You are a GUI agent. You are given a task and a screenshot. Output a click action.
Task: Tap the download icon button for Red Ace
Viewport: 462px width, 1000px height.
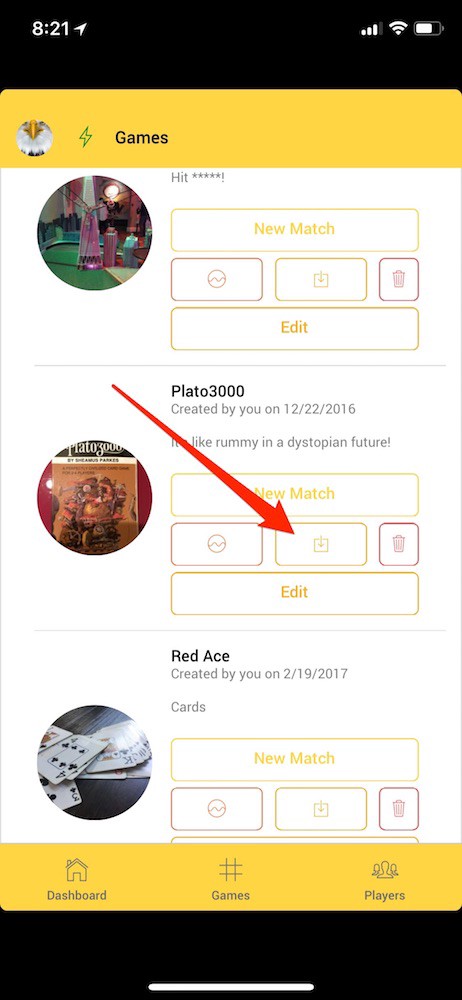click(321, 809)
